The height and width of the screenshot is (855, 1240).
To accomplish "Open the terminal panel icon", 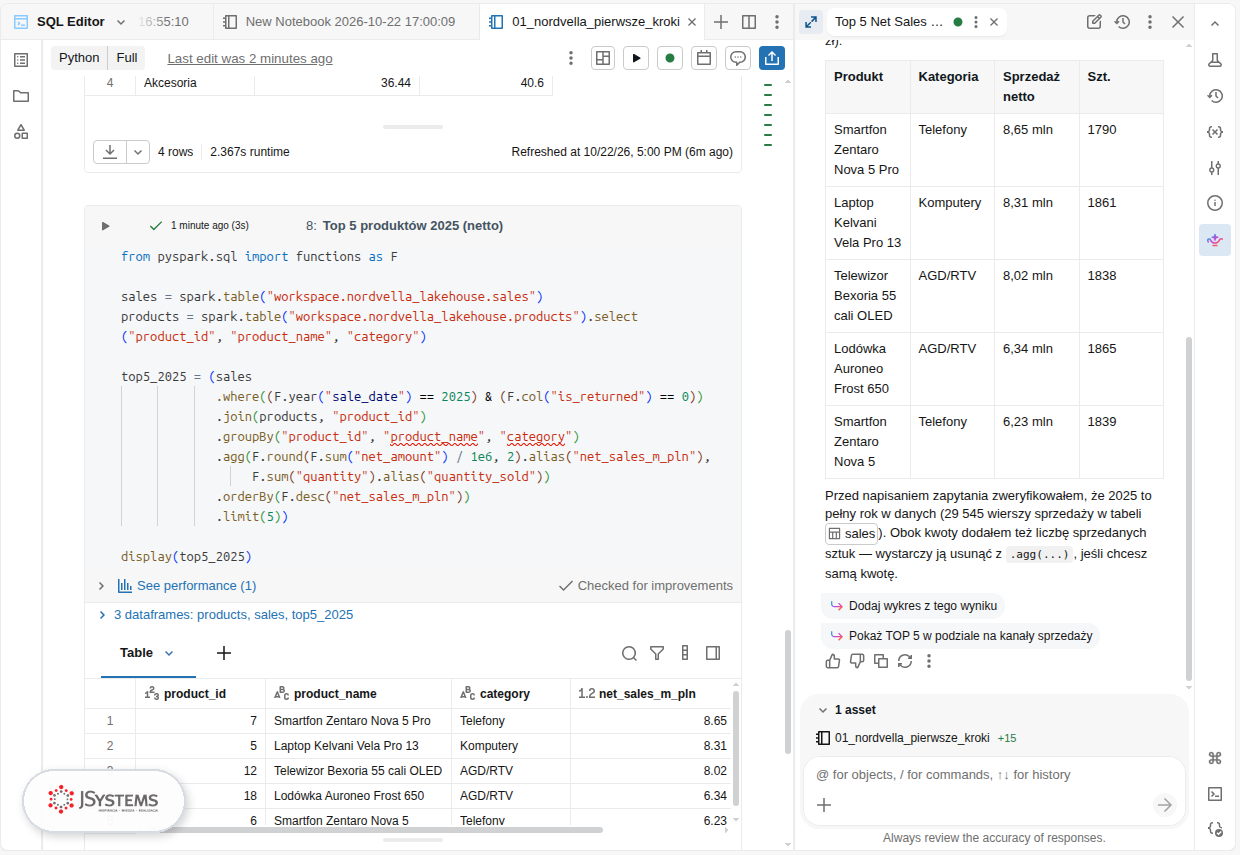I will [1215, 793].
